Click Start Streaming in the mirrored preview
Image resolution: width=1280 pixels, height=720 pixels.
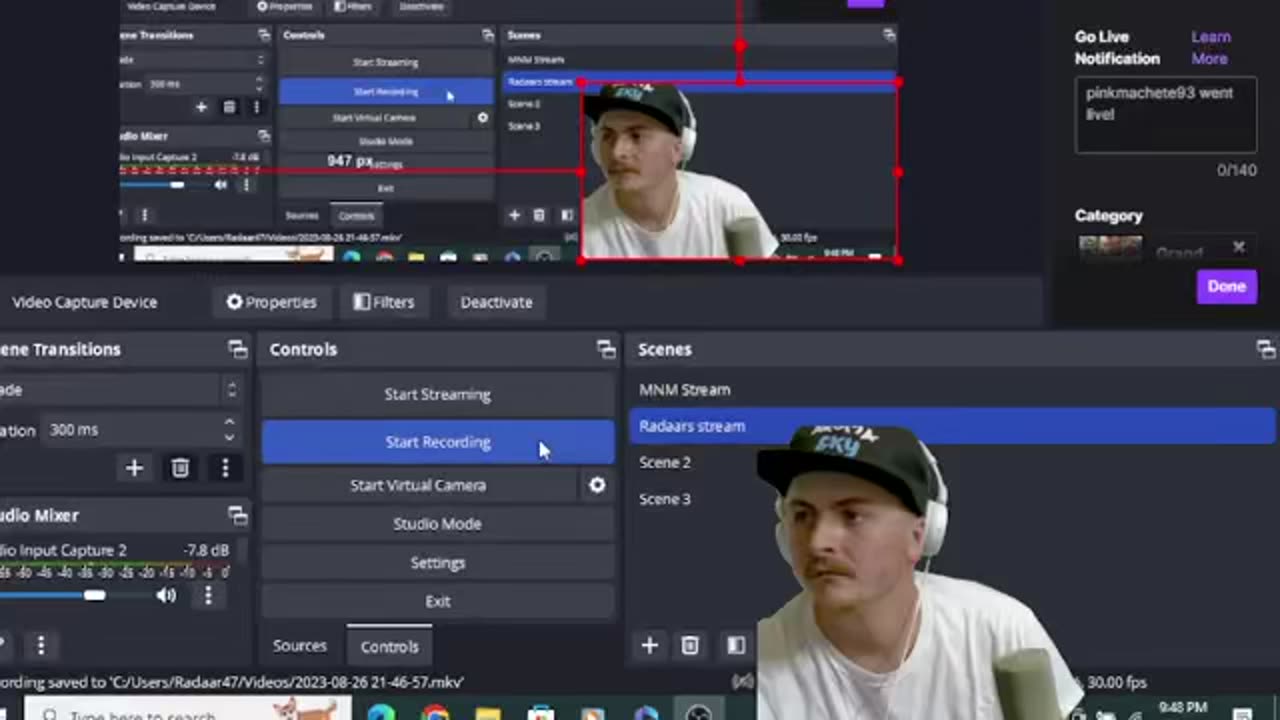[386, 62]
